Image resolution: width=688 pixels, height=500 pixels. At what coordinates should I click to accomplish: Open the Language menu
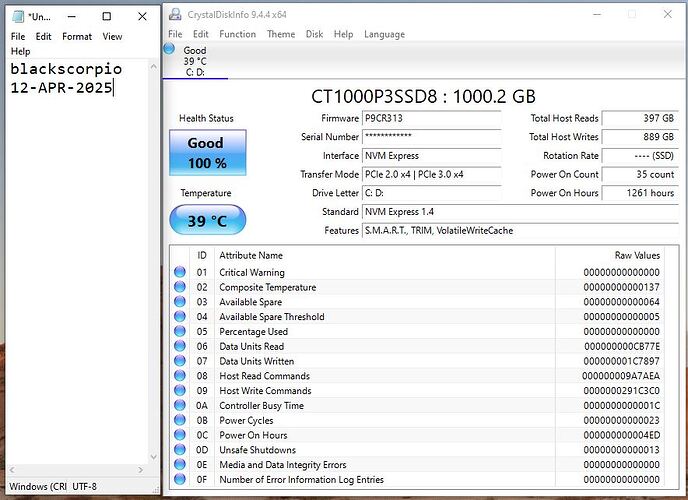point(384,34)
